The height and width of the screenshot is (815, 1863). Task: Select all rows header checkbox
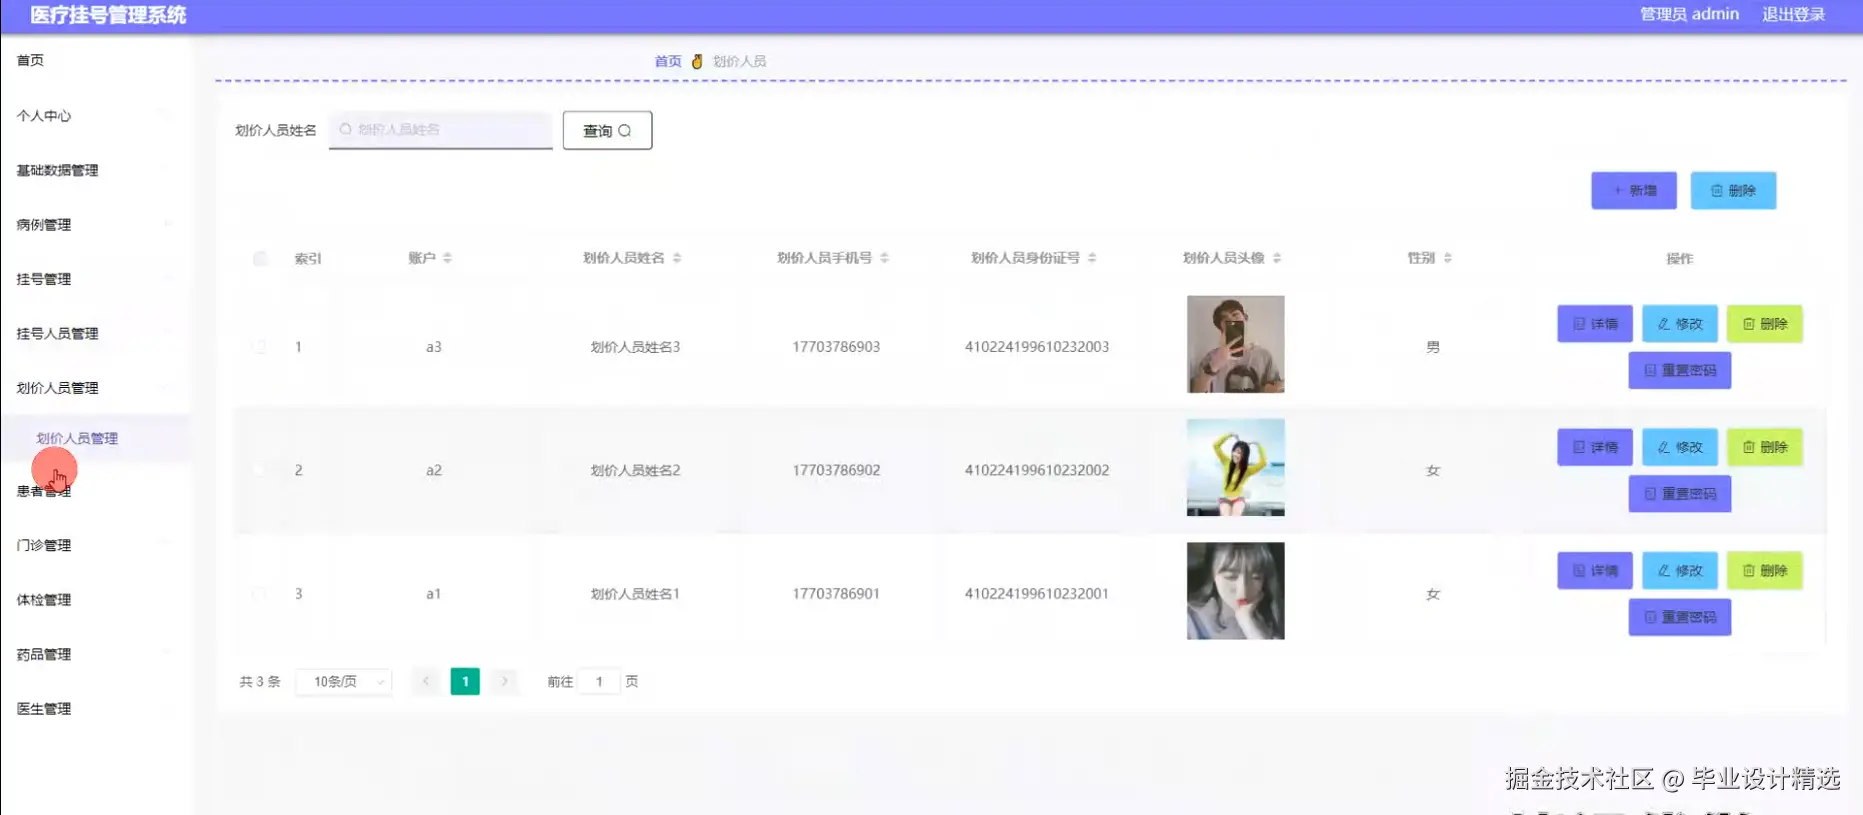pyautogui.click(x=260, y=258)
